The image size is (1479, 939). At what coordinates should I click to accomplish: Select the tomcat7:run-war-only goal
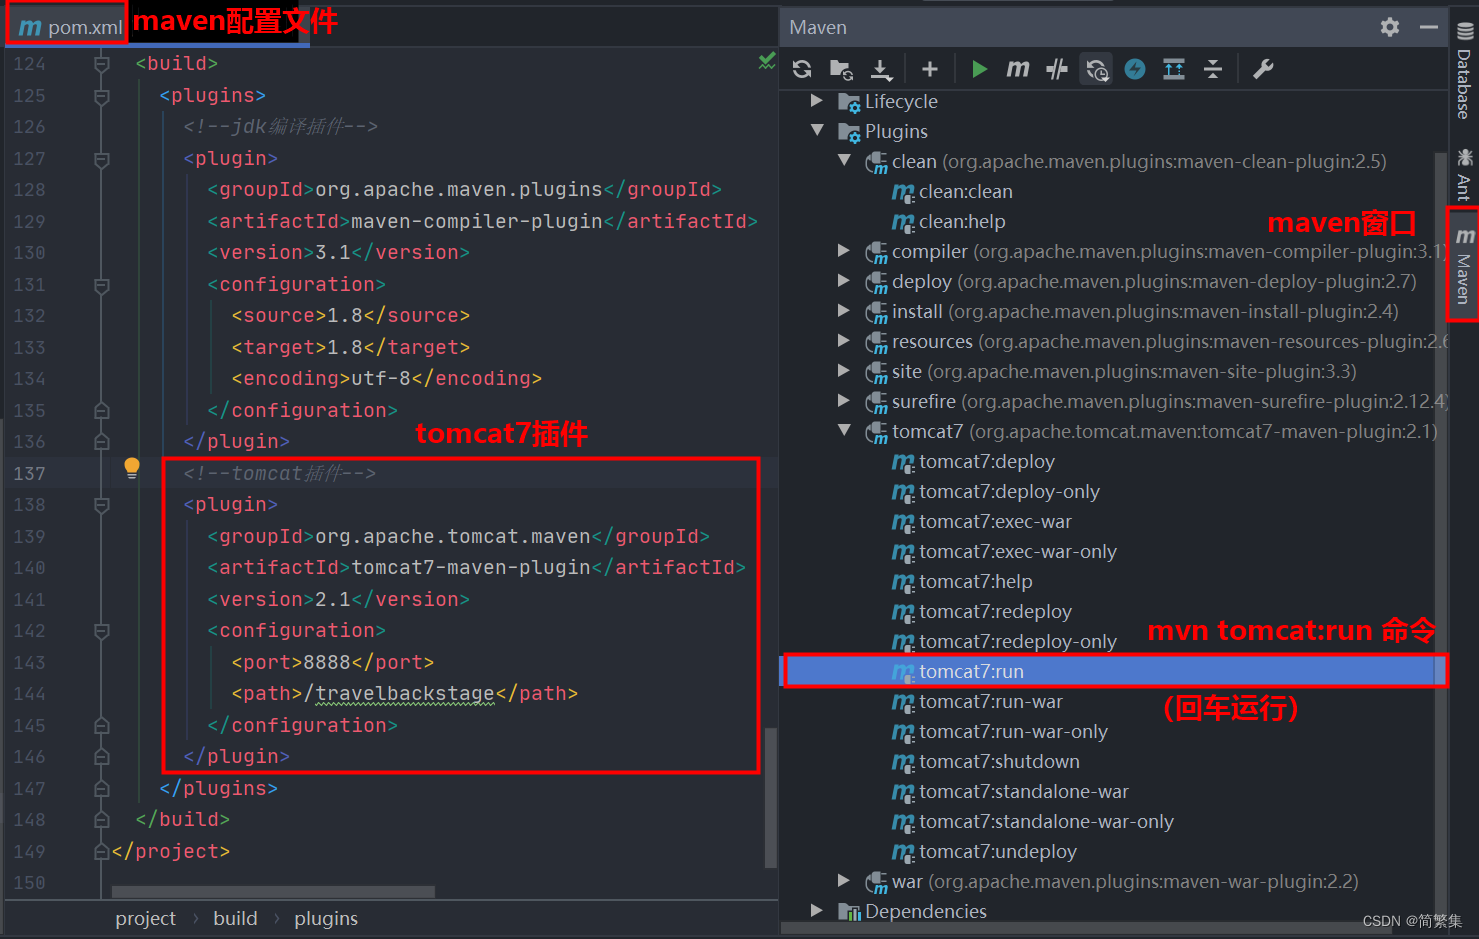point(1013,731)
